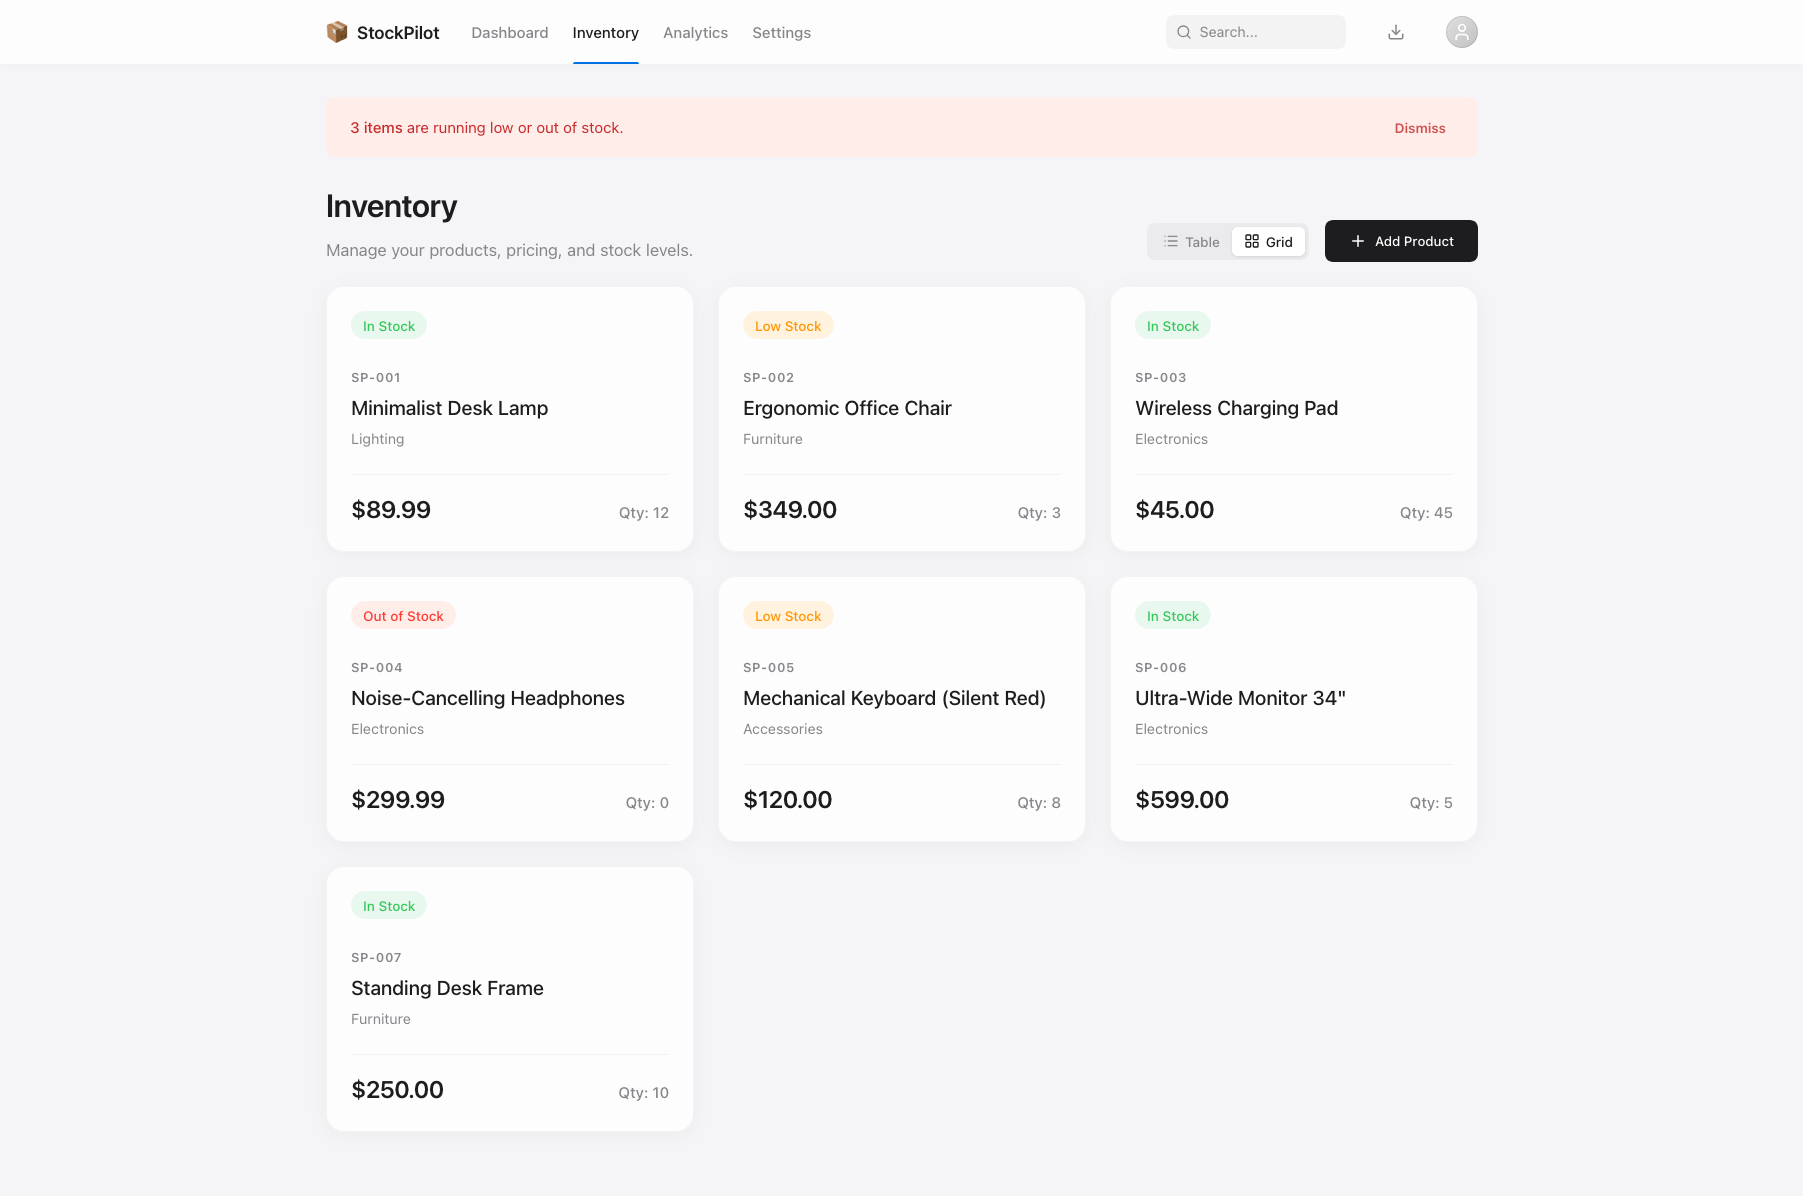Click the StockPilot package logo icon
This screenshot has width=1803, height=1196.
point(337,31)
